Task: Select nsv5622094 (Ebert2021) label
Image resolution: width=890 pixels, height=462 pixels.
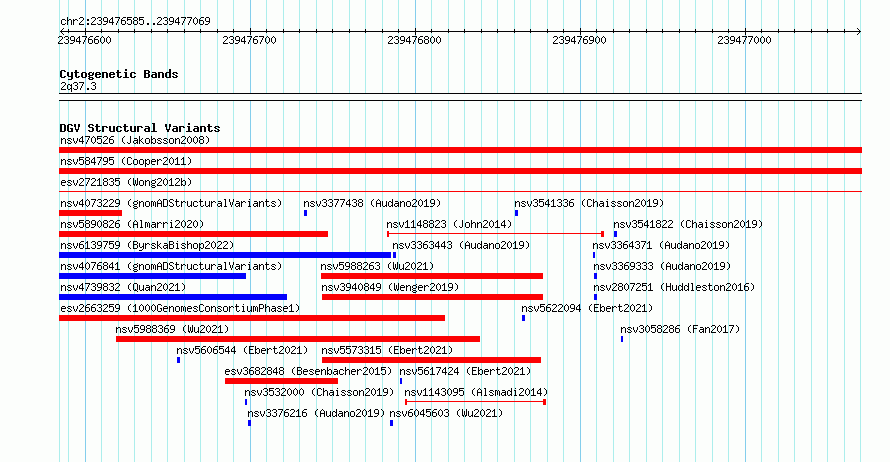Action: coord(587,308)
